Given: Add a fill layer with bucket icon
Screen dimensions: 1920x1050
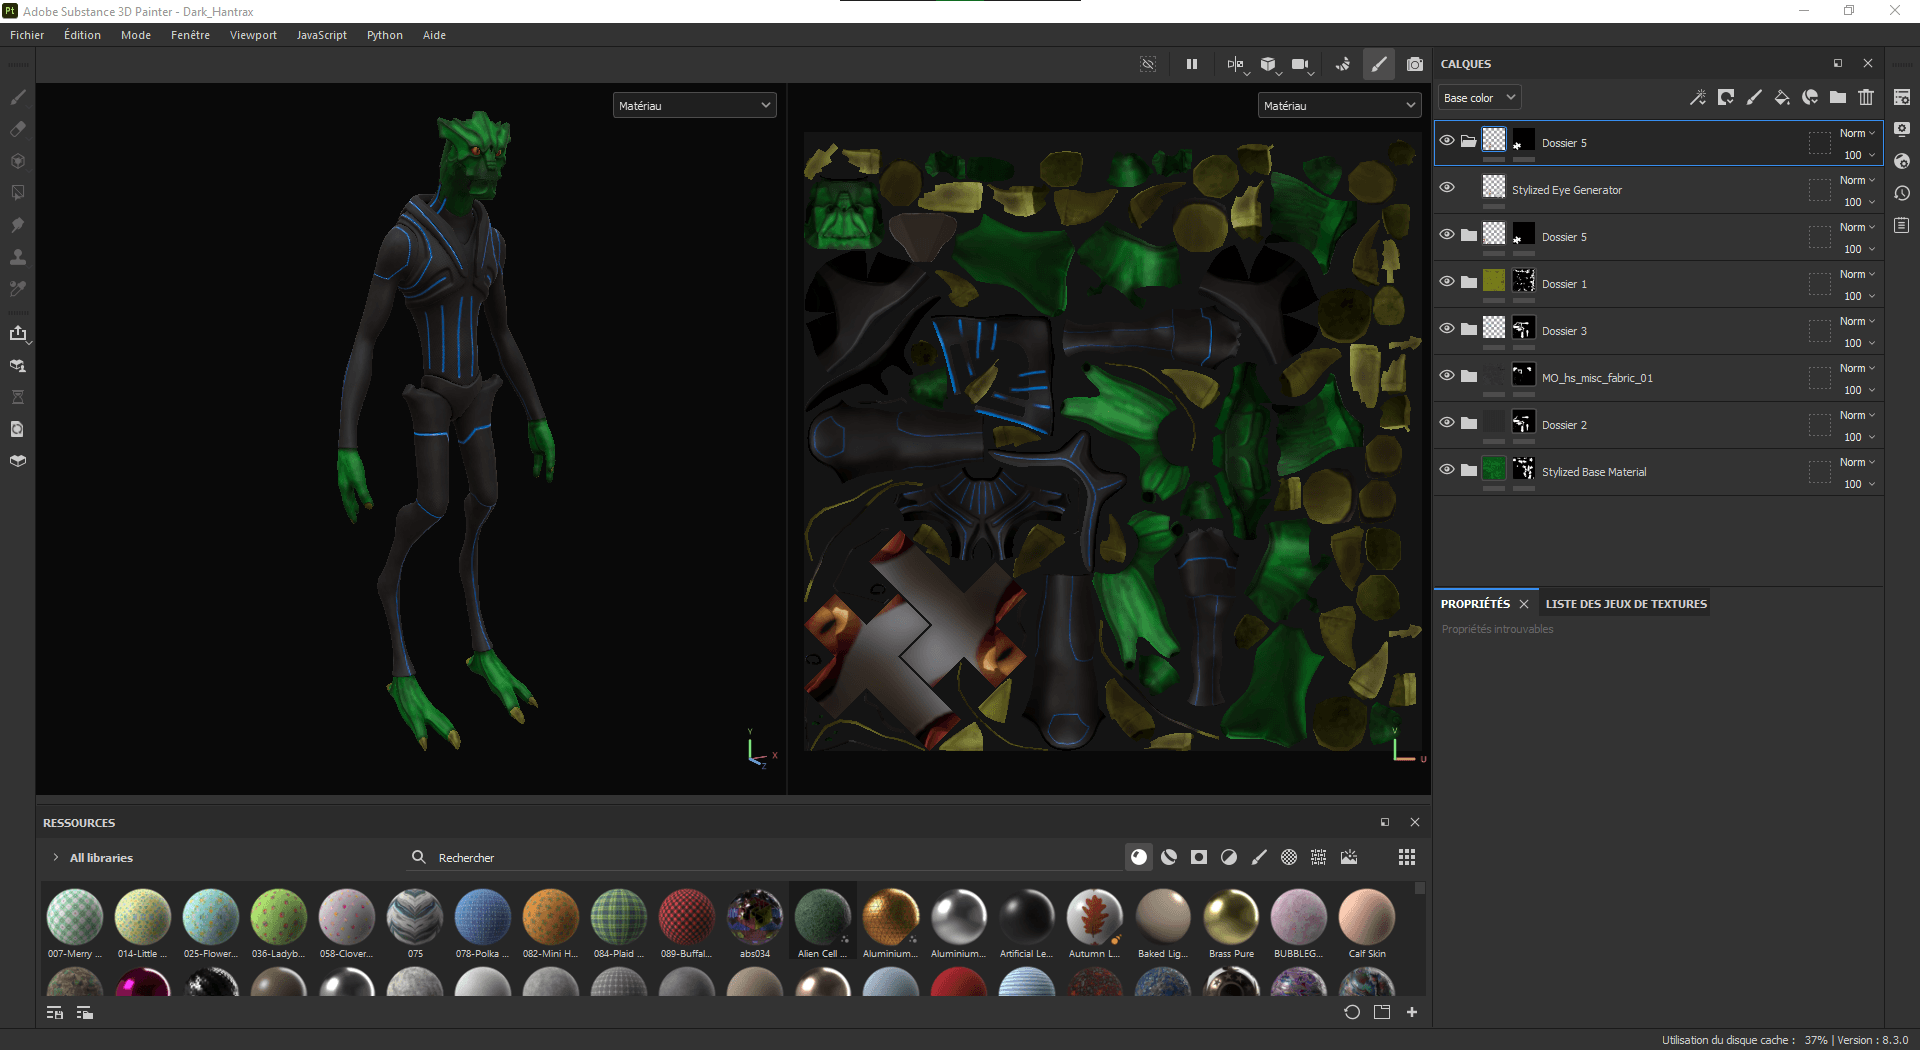Looking at the screenshot, I should click(1782, 97).
